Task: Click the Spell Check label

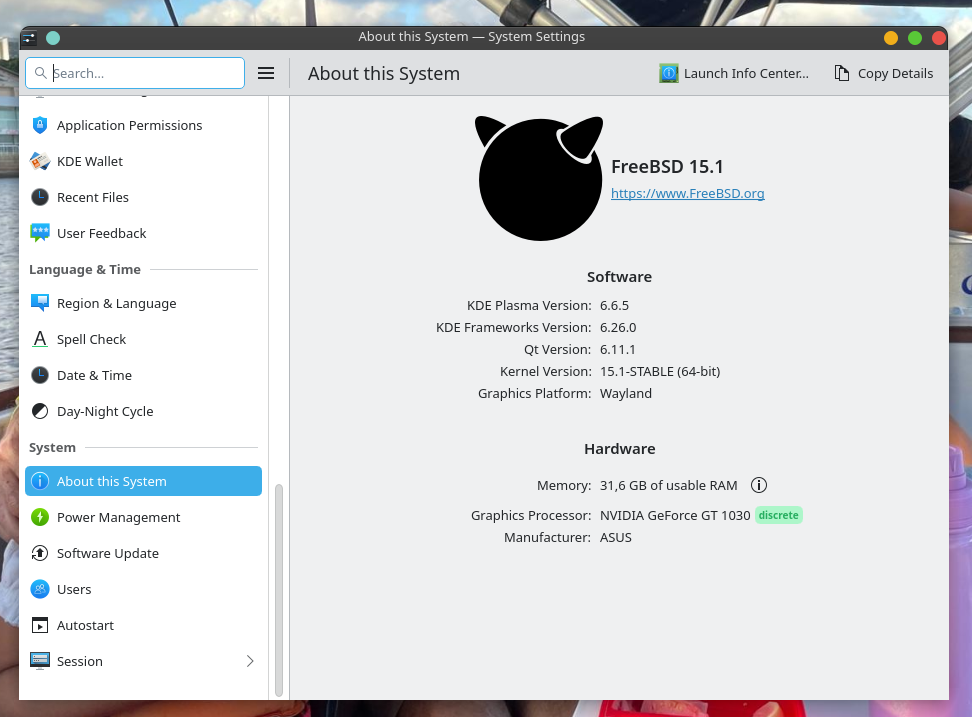Action: tap(91, 339)
